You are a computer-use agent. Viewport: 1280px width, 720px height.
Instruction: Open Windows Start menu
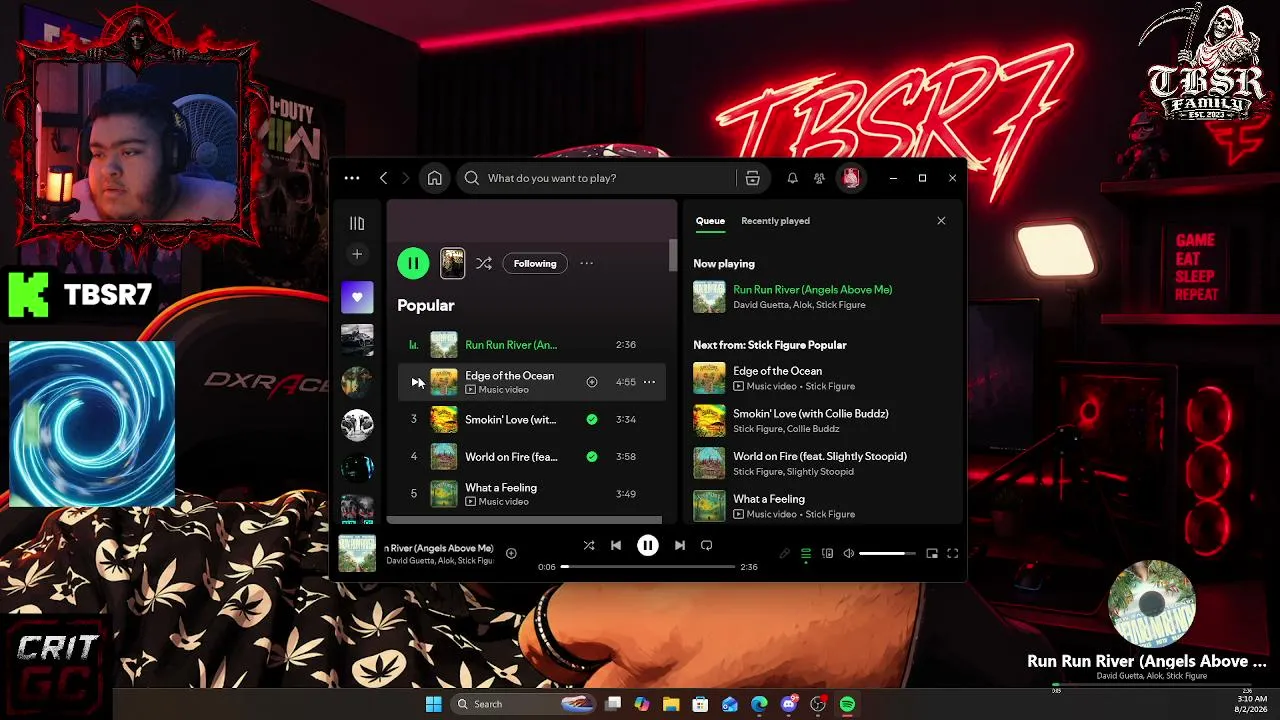coord(433,704)
